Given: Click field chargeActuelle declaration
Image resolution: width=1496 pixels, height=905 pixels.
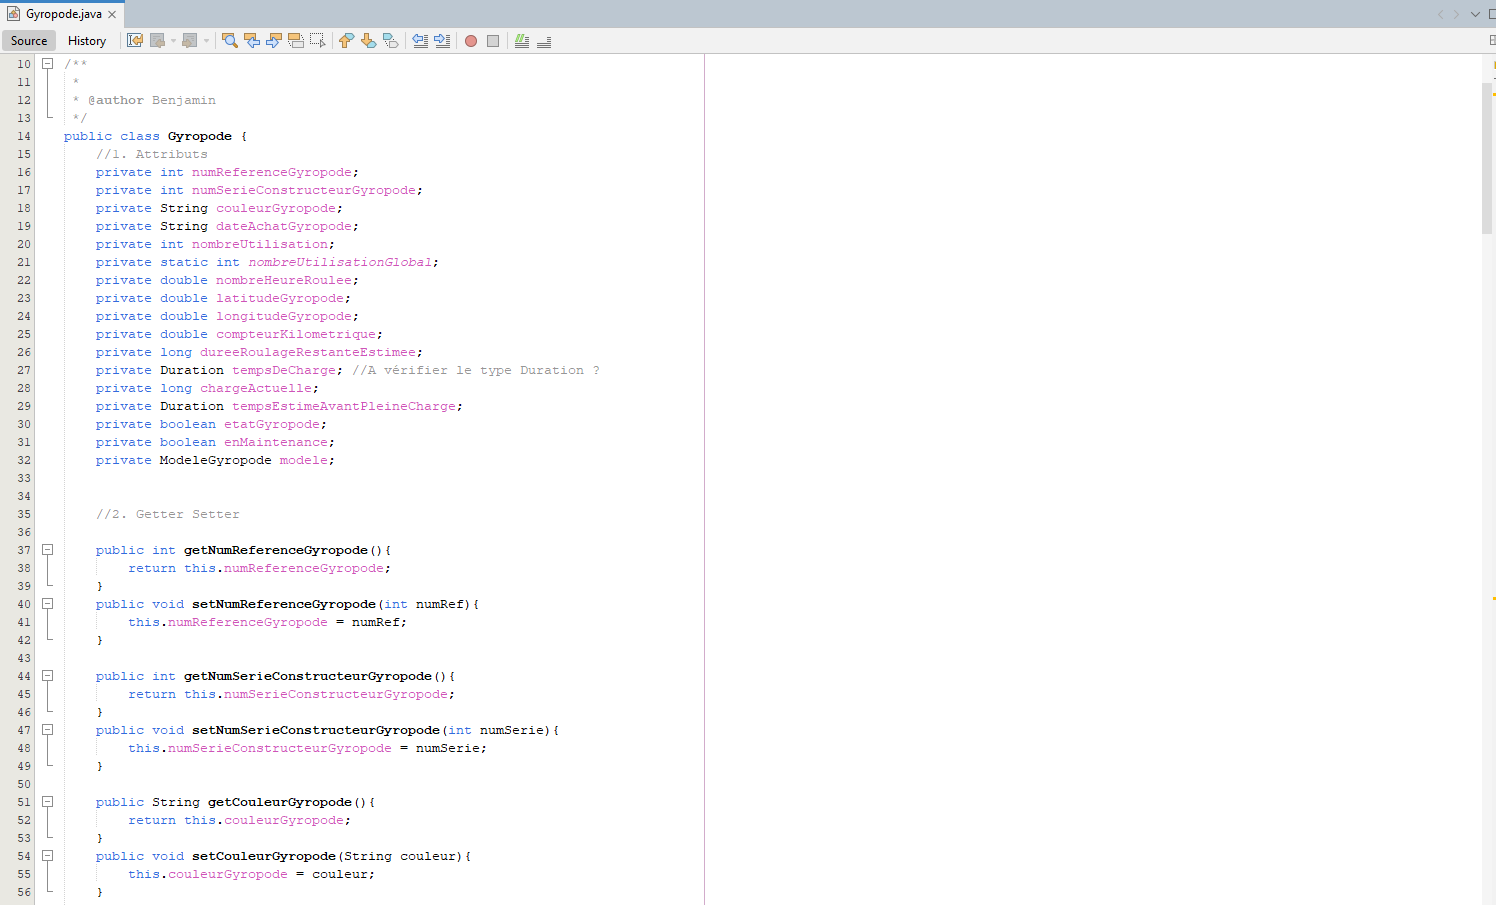Looking at the screenshot, I should (x=256, y=388).
